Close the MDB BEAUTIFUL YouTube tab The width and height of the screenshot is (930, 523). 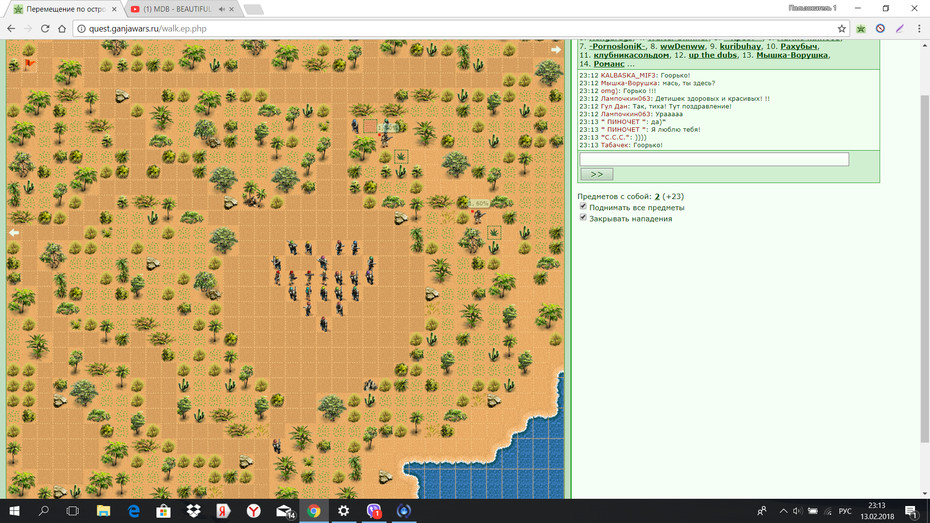232,9
